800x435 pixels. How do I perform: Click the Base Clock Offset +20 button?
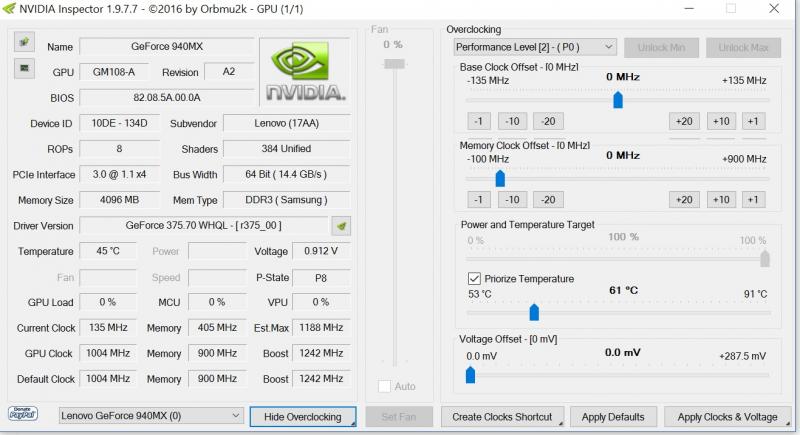(684, 121)
